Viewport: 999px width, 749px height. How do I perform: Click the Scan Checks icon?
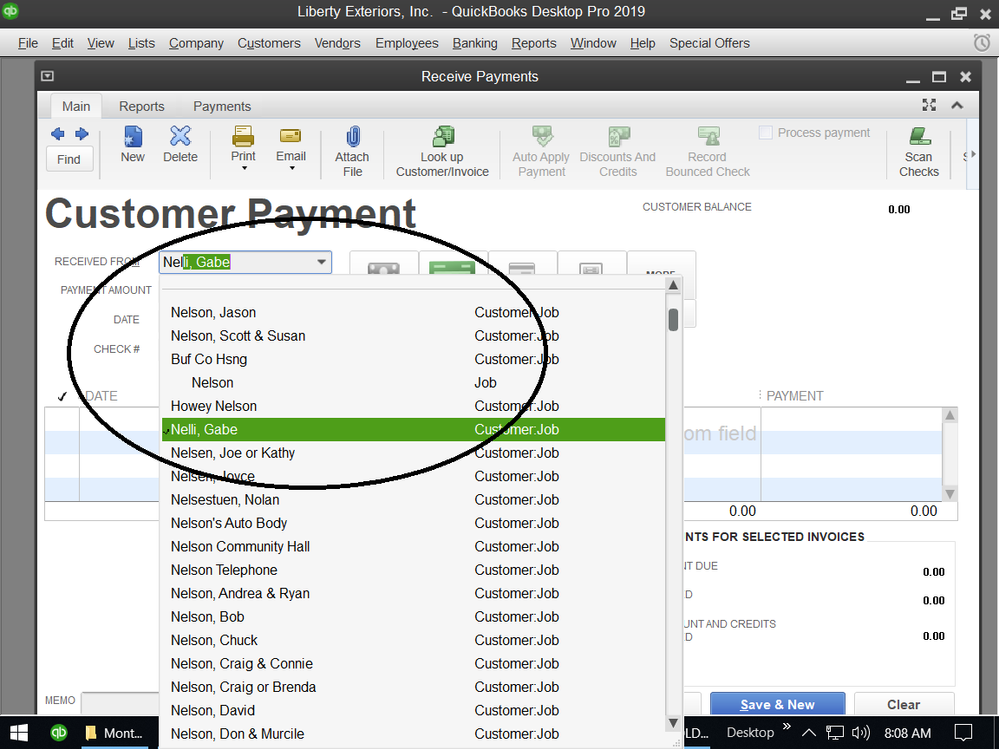919,136
